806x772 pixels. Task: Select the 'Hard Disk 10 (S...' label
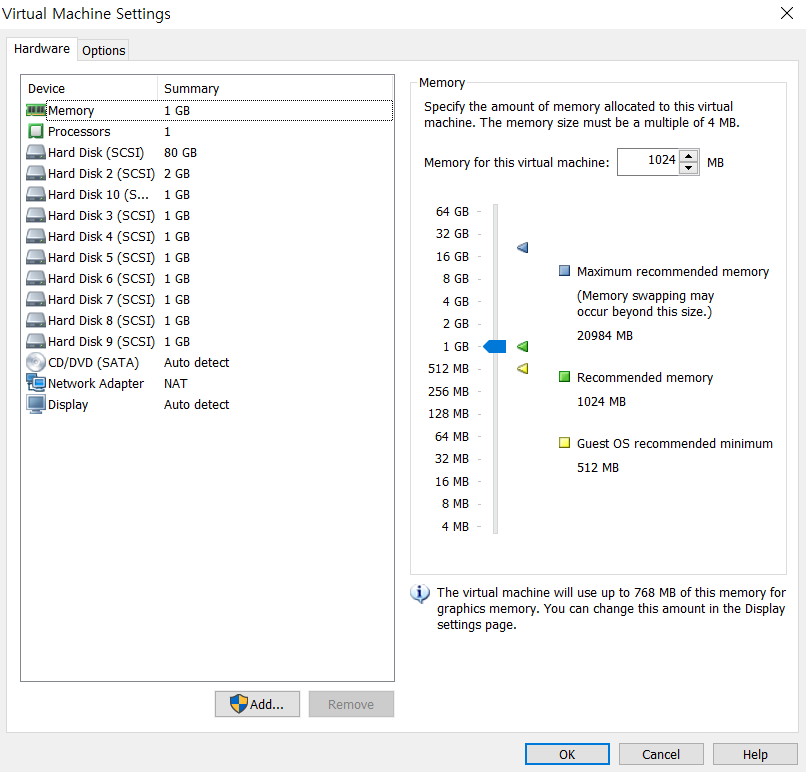click(x=98, y=195)
